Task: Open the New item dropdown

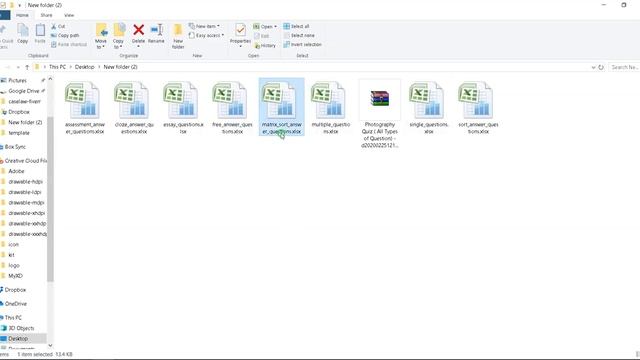Action: pos(204,26)
